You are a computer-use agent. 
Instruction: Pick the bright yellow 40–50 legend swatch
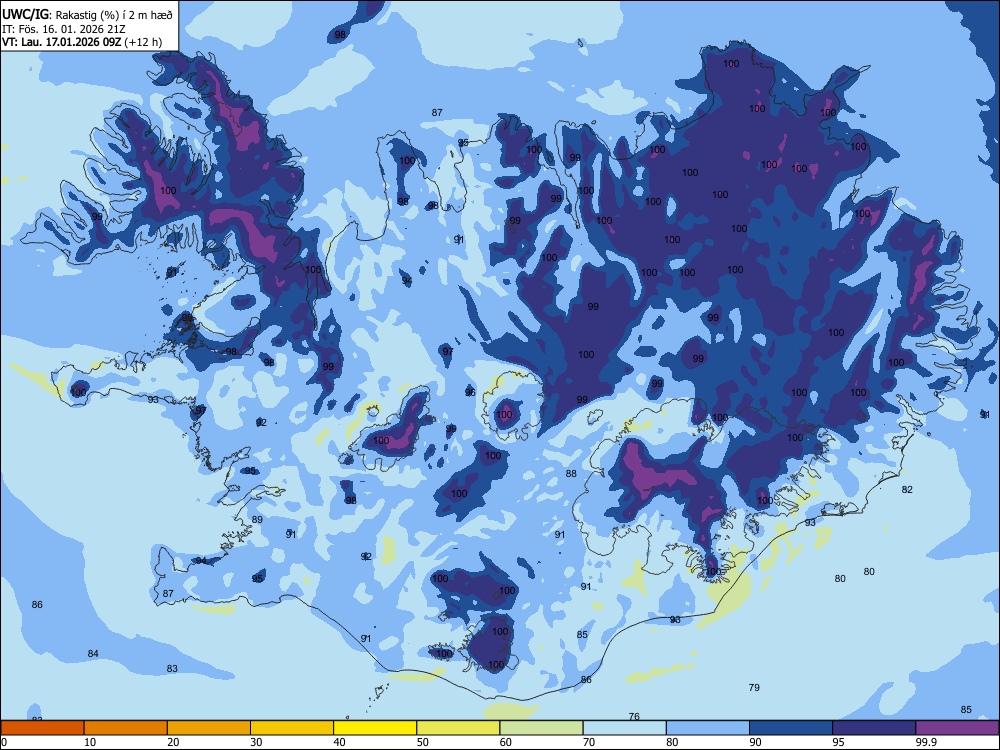[x=375, y=728]
